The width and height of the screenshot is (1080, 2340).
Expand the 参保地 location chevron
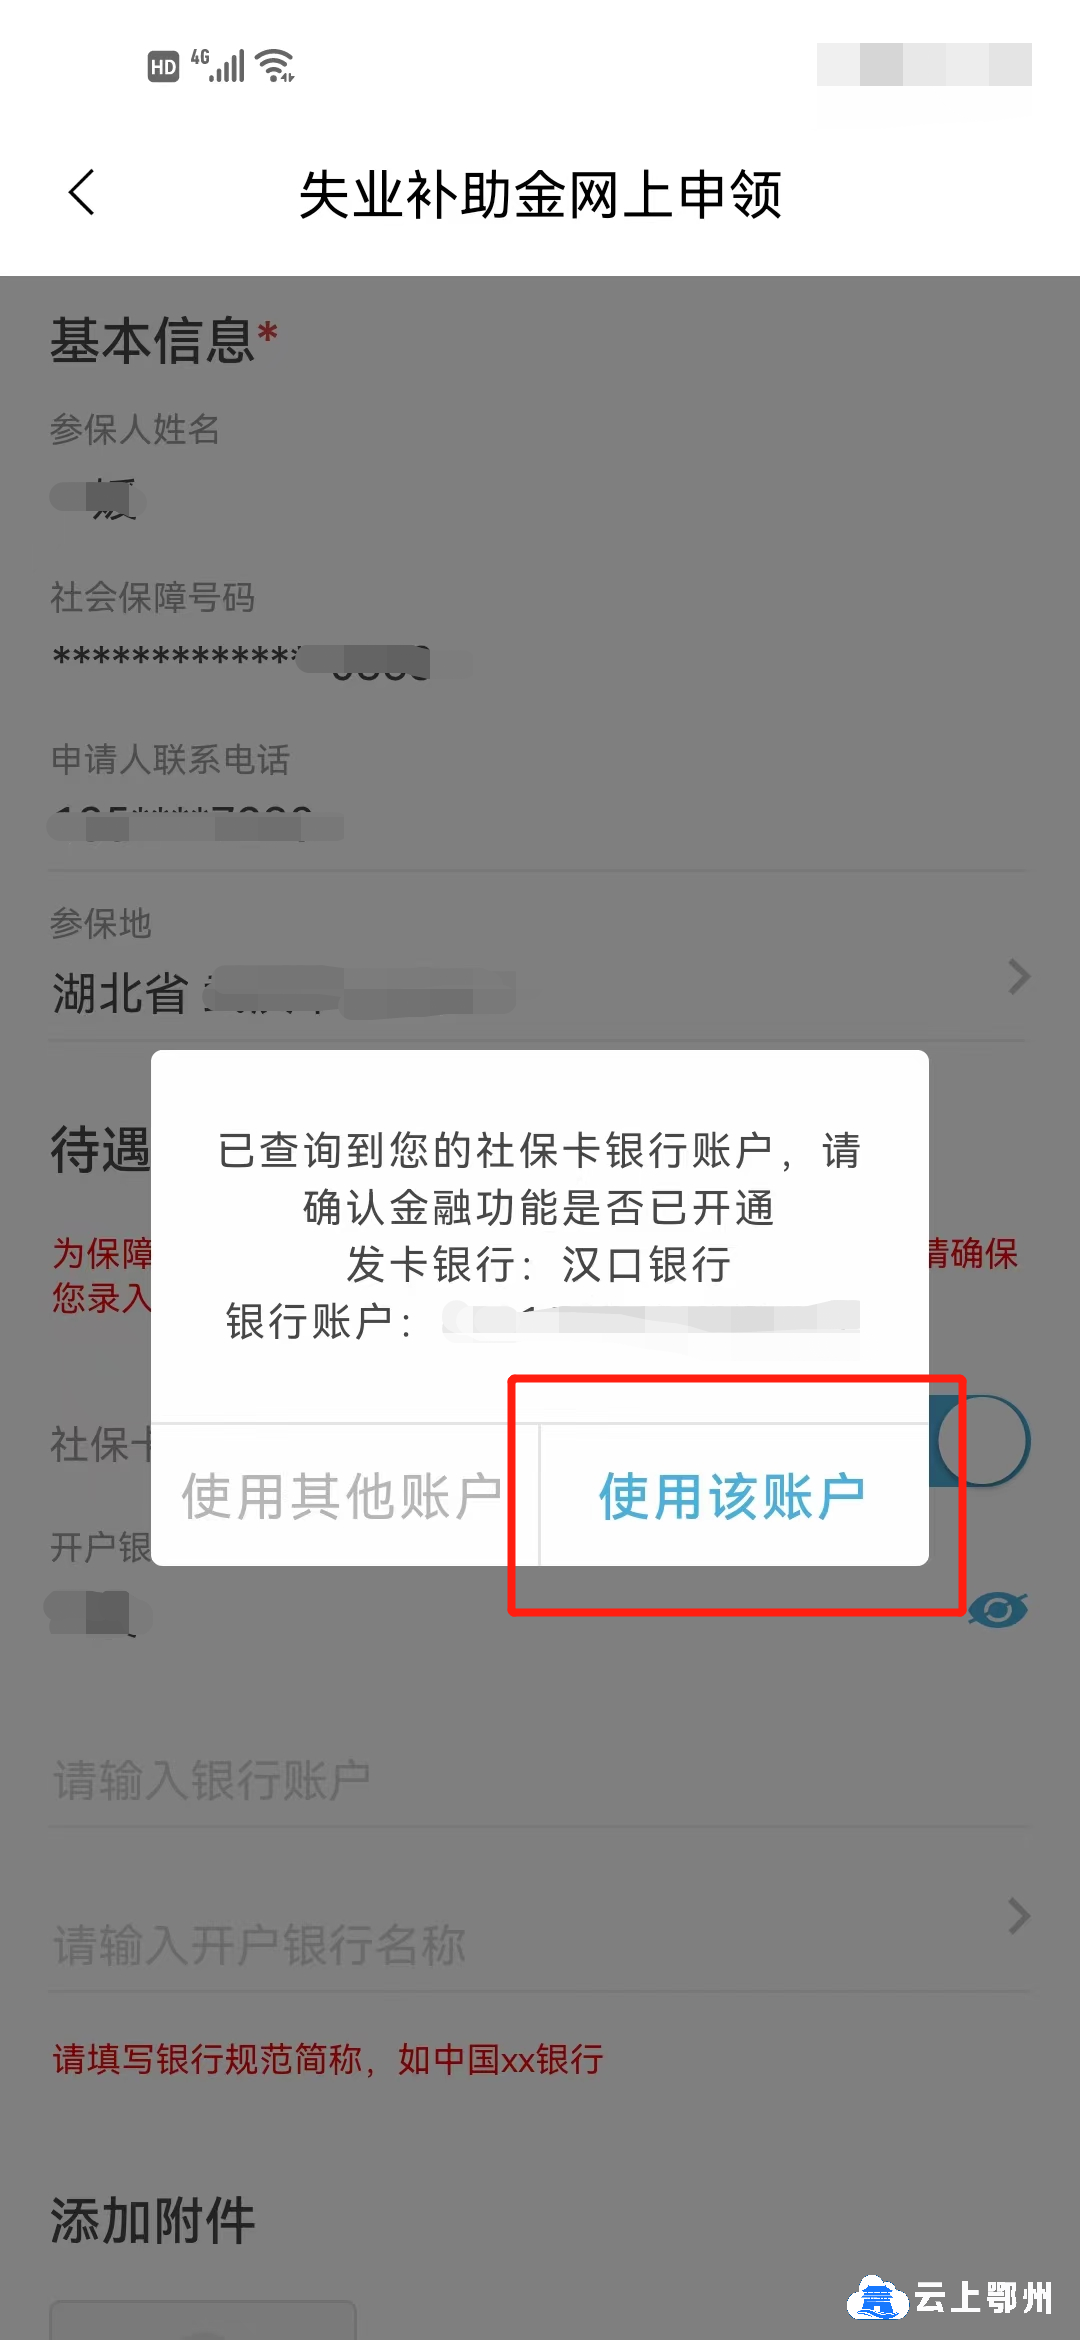(1018, 977)
